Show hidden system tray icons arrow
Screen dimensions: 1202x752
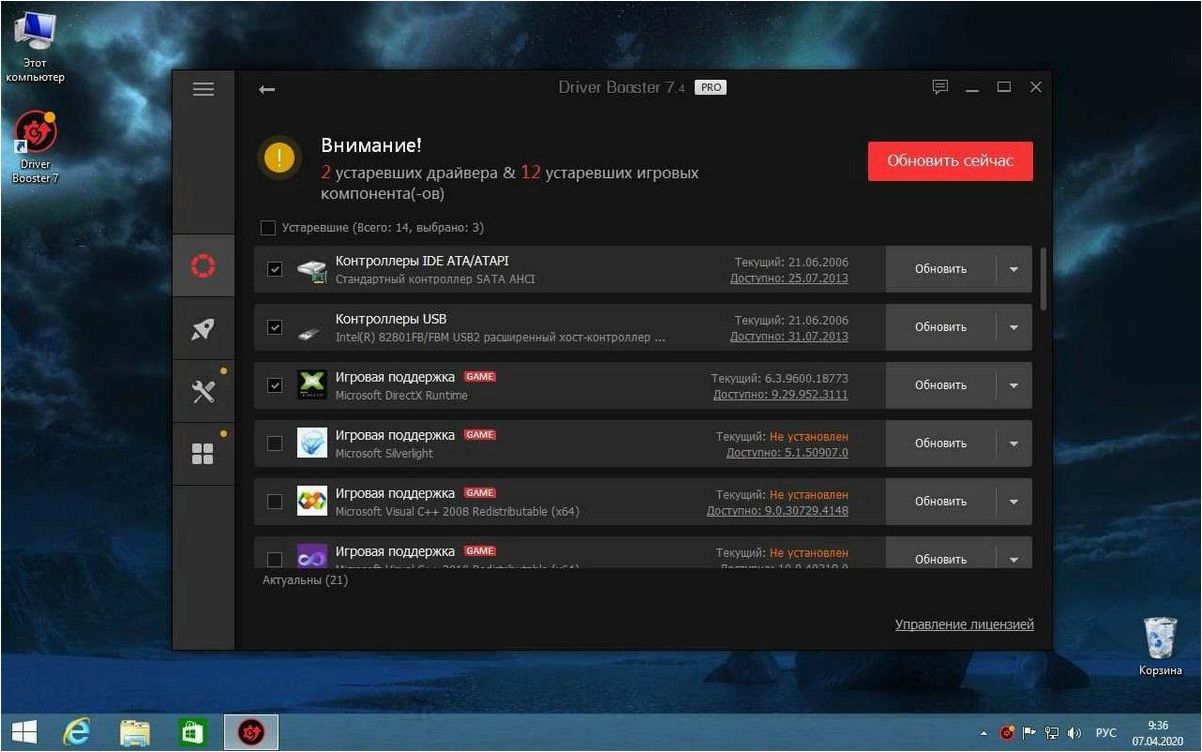(x=983, y=733)
